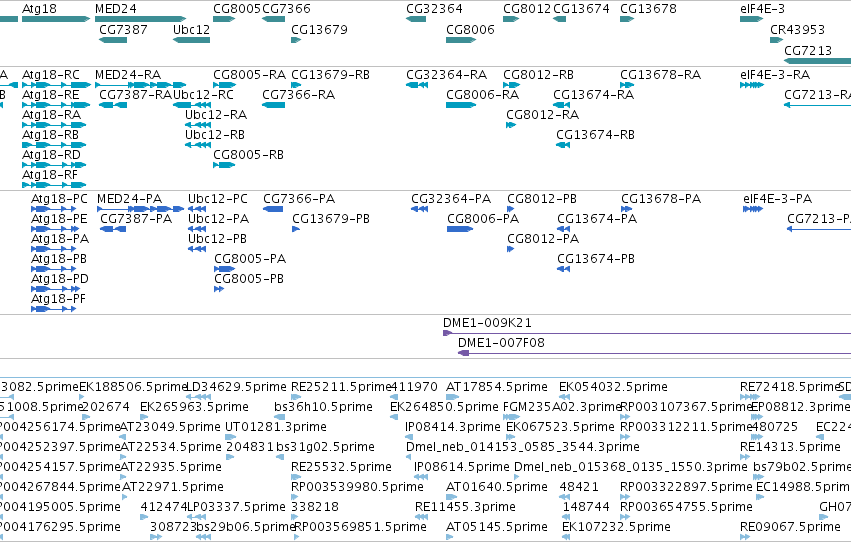Click the Ubc12-RA transcript glyph
Viewport: 851px width, 542px height.
(x=198, y=125)
